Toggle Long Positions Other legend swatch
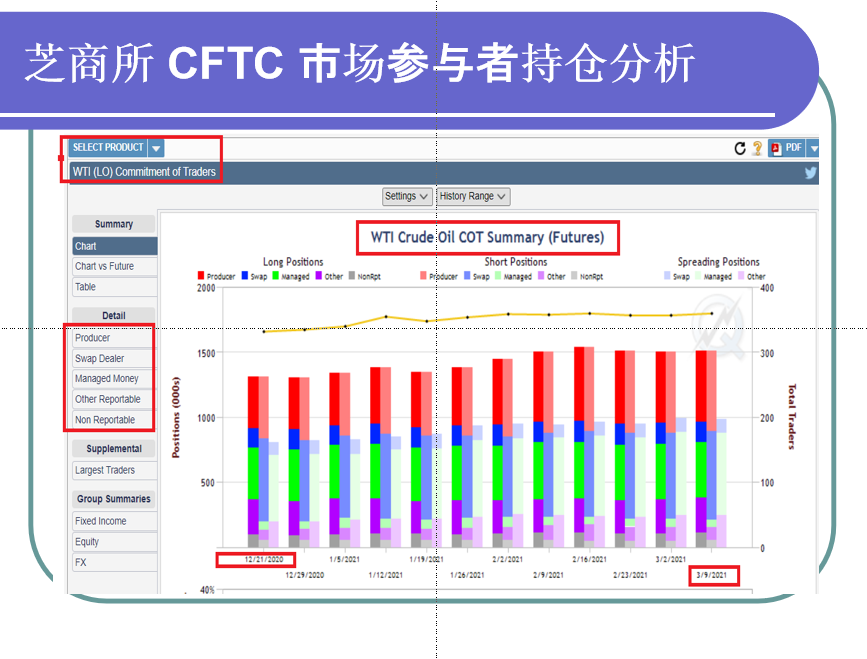Viewport: 867px width, 659px height. point(318,275)
